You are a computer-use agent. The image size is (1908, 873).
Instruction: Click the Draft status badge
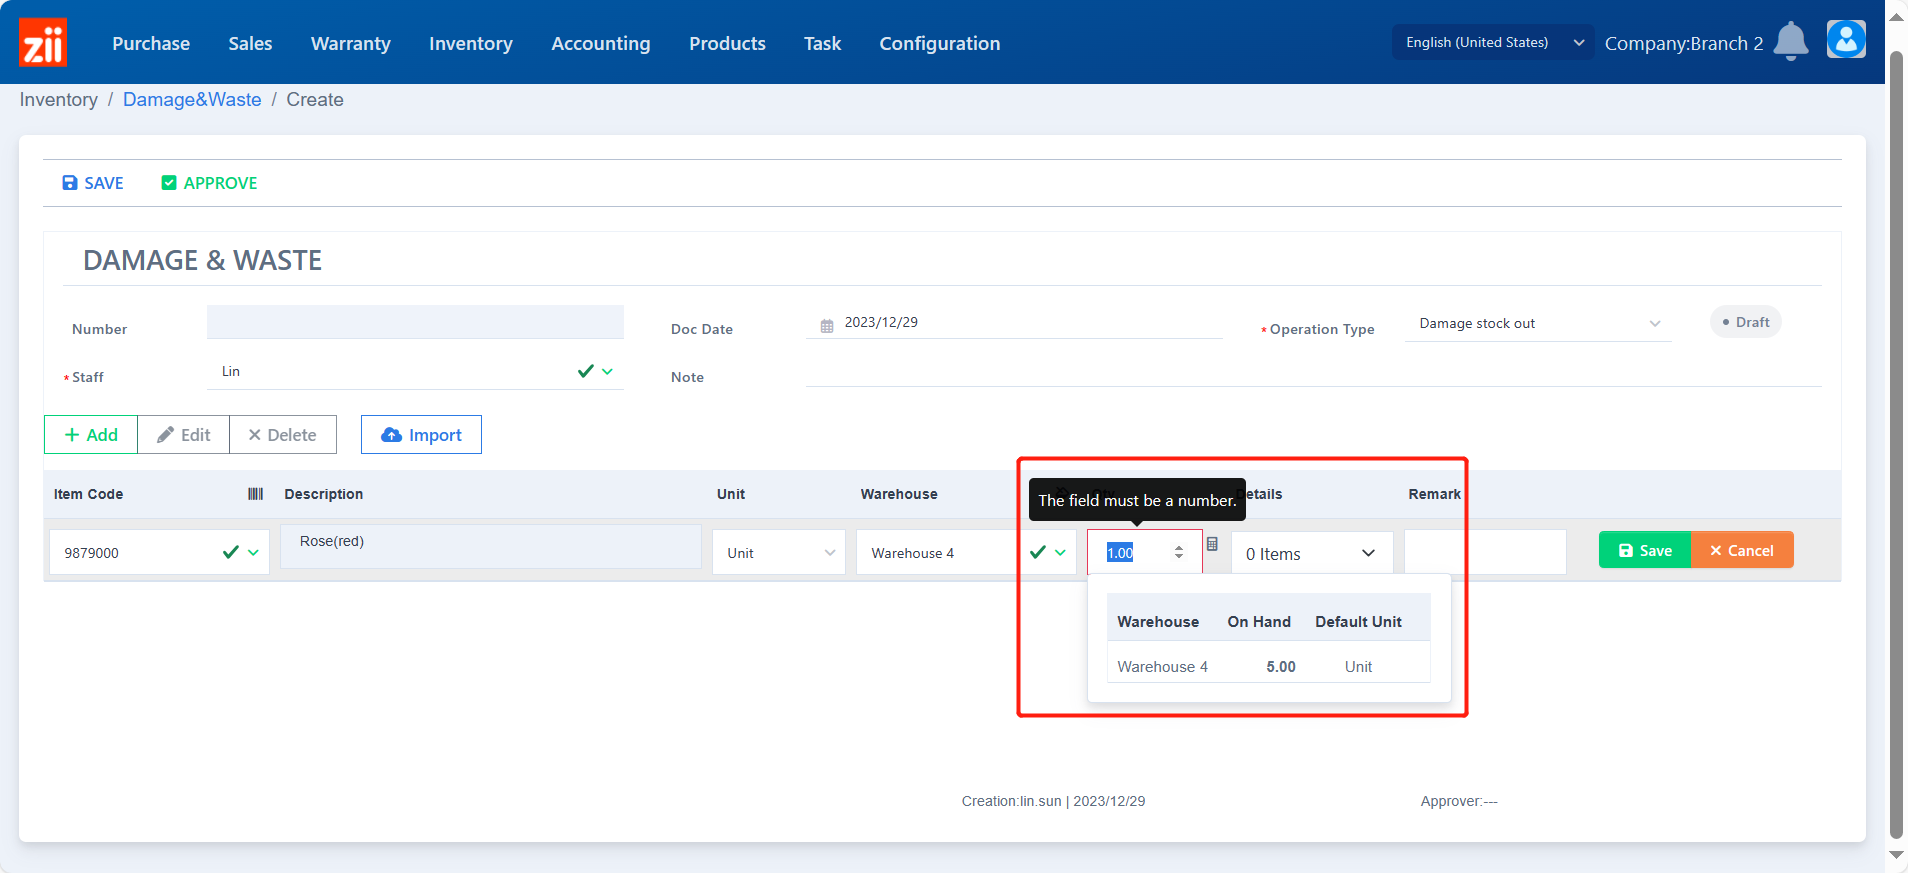[x=1746, y=322]
